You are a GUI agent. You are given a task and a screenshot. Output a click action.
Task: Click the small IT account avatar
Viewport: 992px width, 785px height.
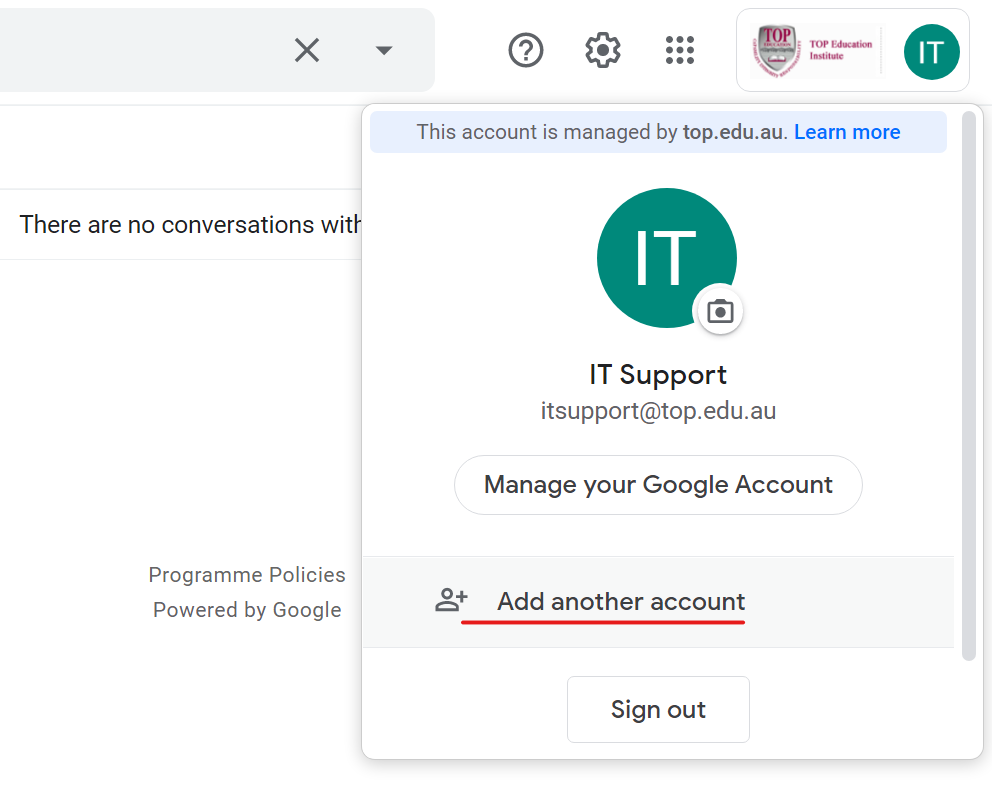coord(931,51)
